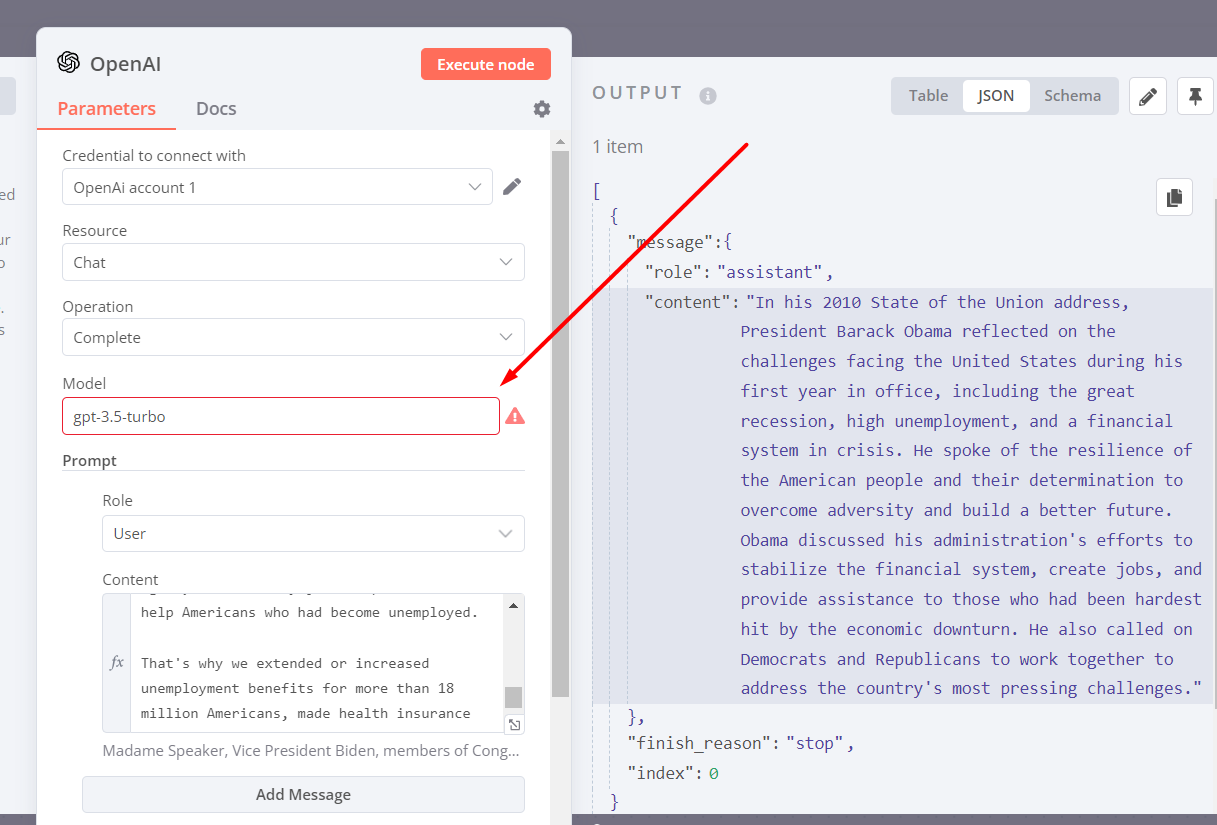Open the Resource dropdown showing Chat
This screenshot has height=825, width=1217.
click(x=293, y=262)
